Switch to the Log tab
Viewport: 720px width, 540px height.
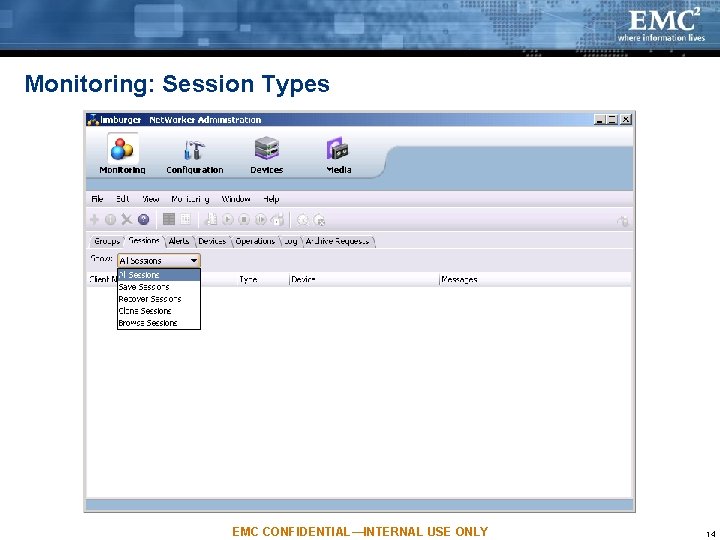coord(291,242)
